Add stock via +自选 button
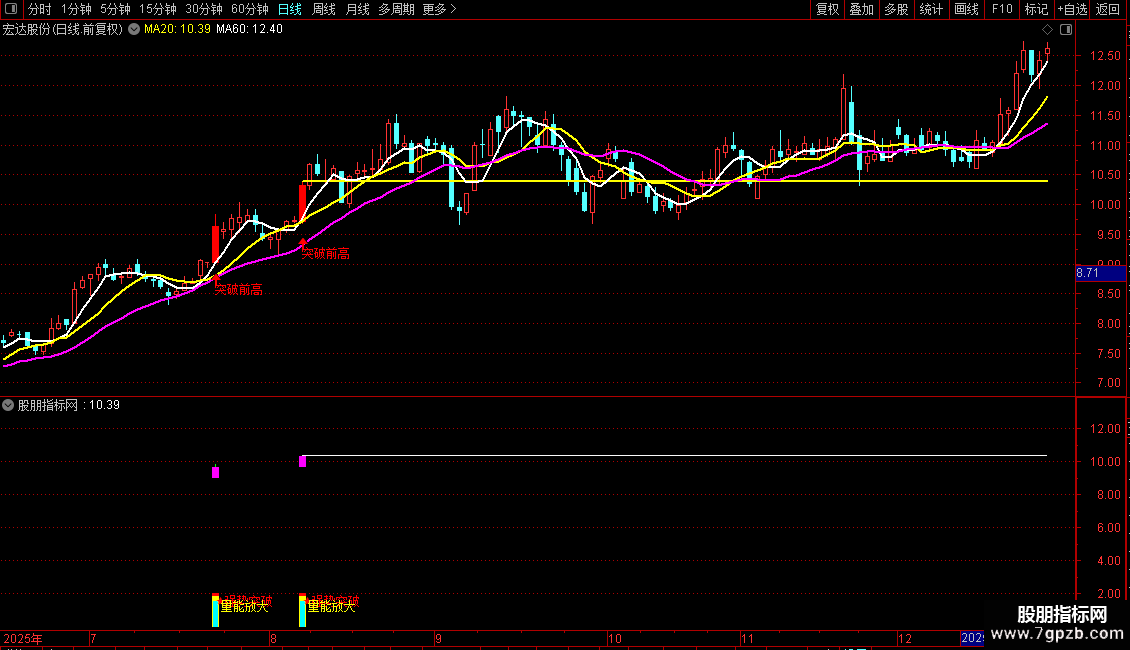The image size is (1130, 650). point(1072,9)
